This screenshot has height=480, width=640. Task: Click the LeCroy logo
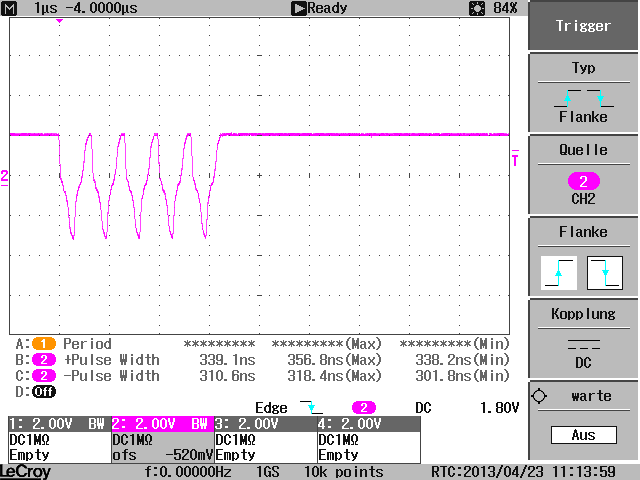25,472
